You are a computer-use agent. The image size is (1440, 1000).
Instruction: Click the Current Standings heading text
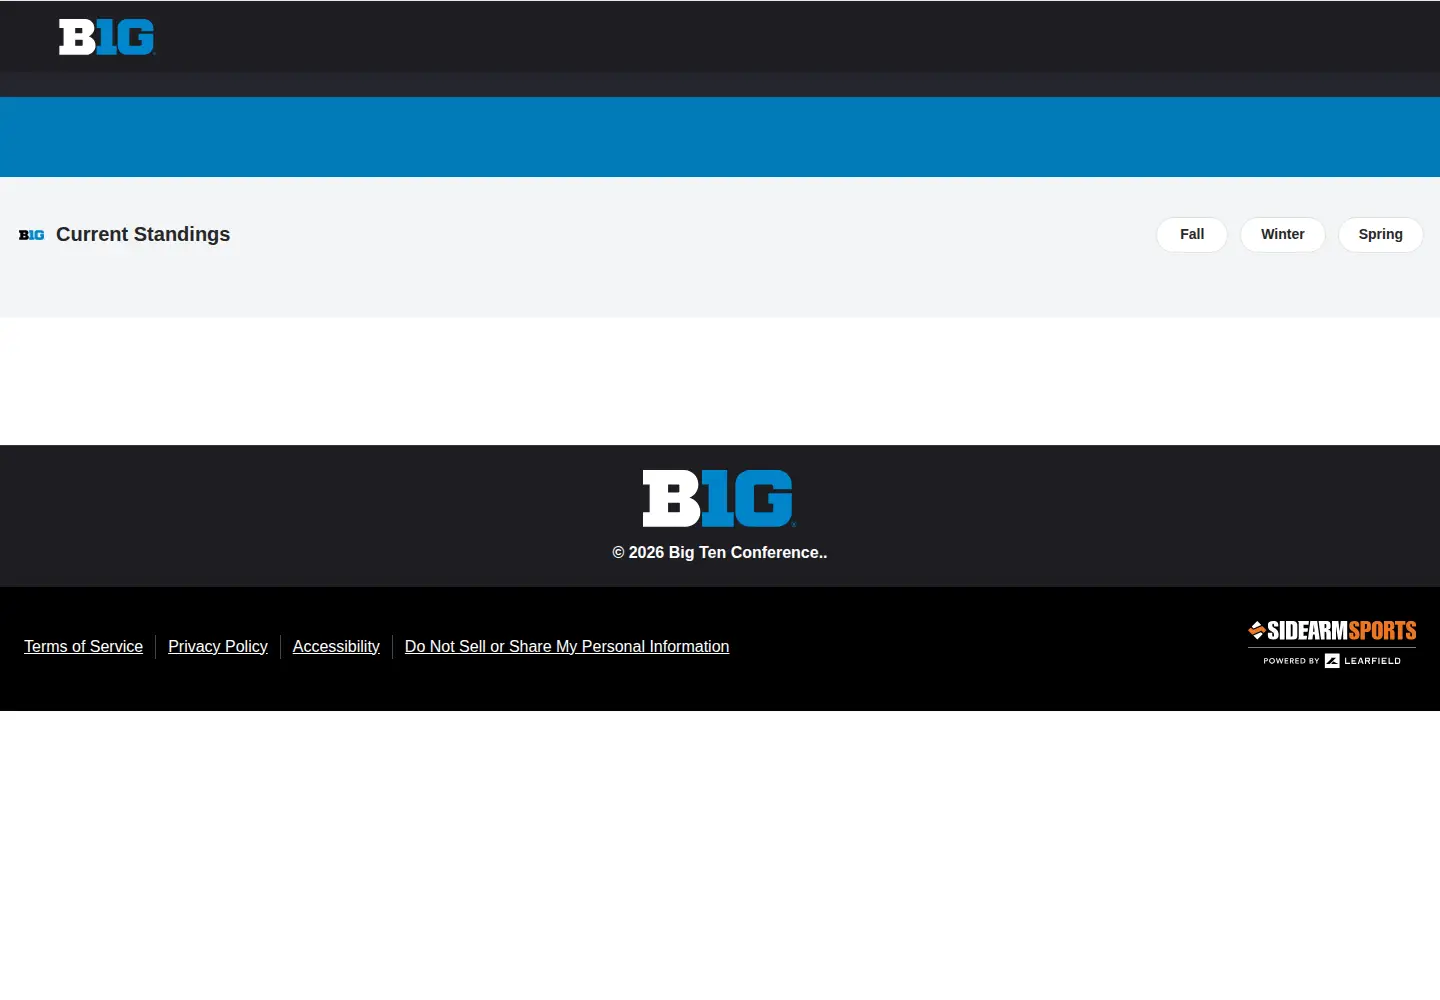[x=143, y=234]
